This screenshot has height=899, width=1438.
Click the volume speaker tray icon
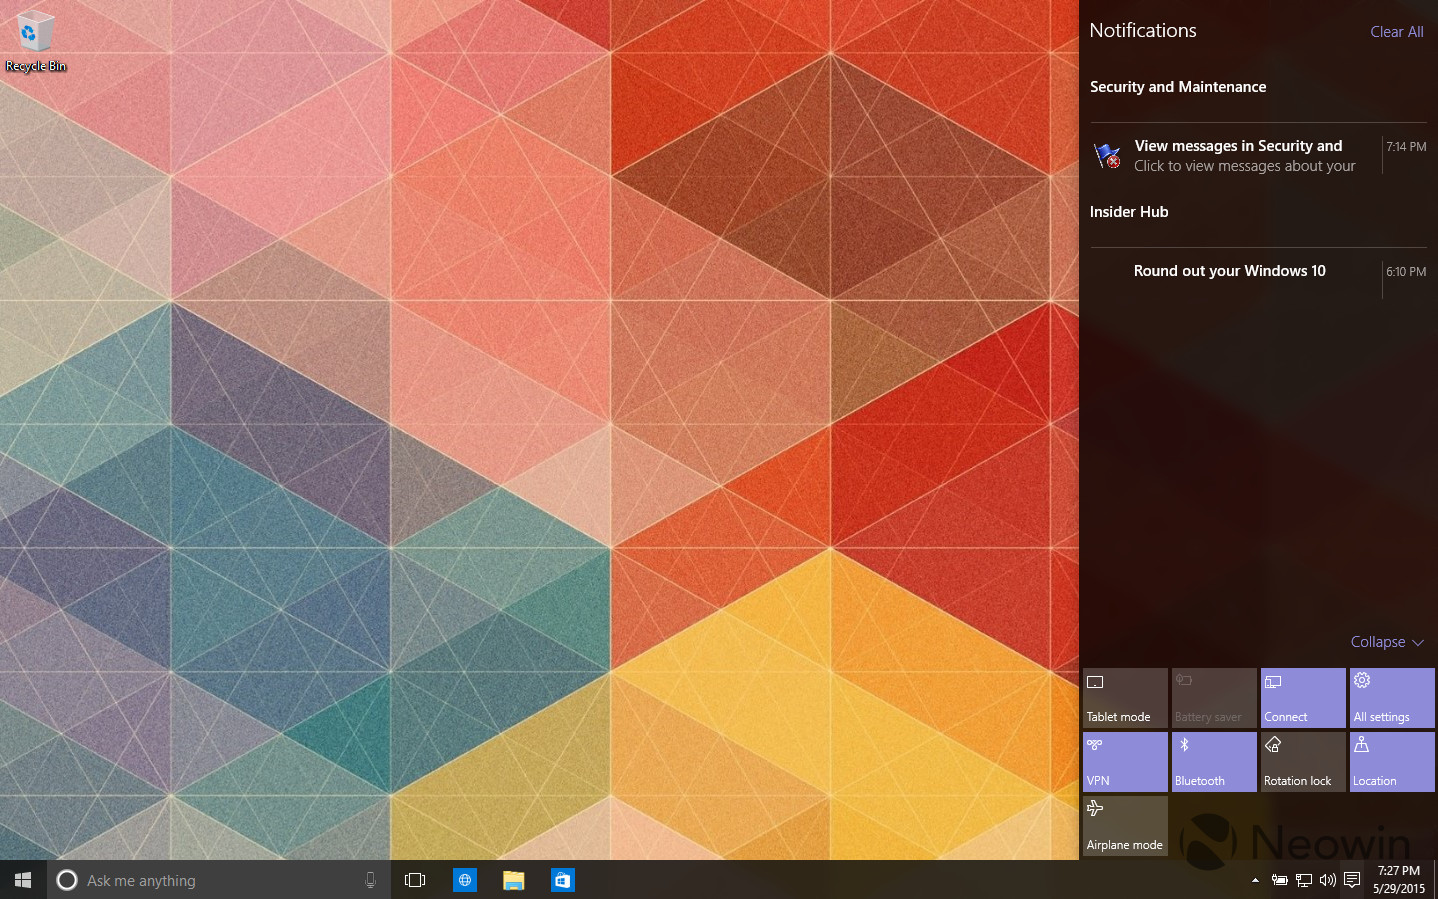pyautogui.click(x=1328, y=880)
